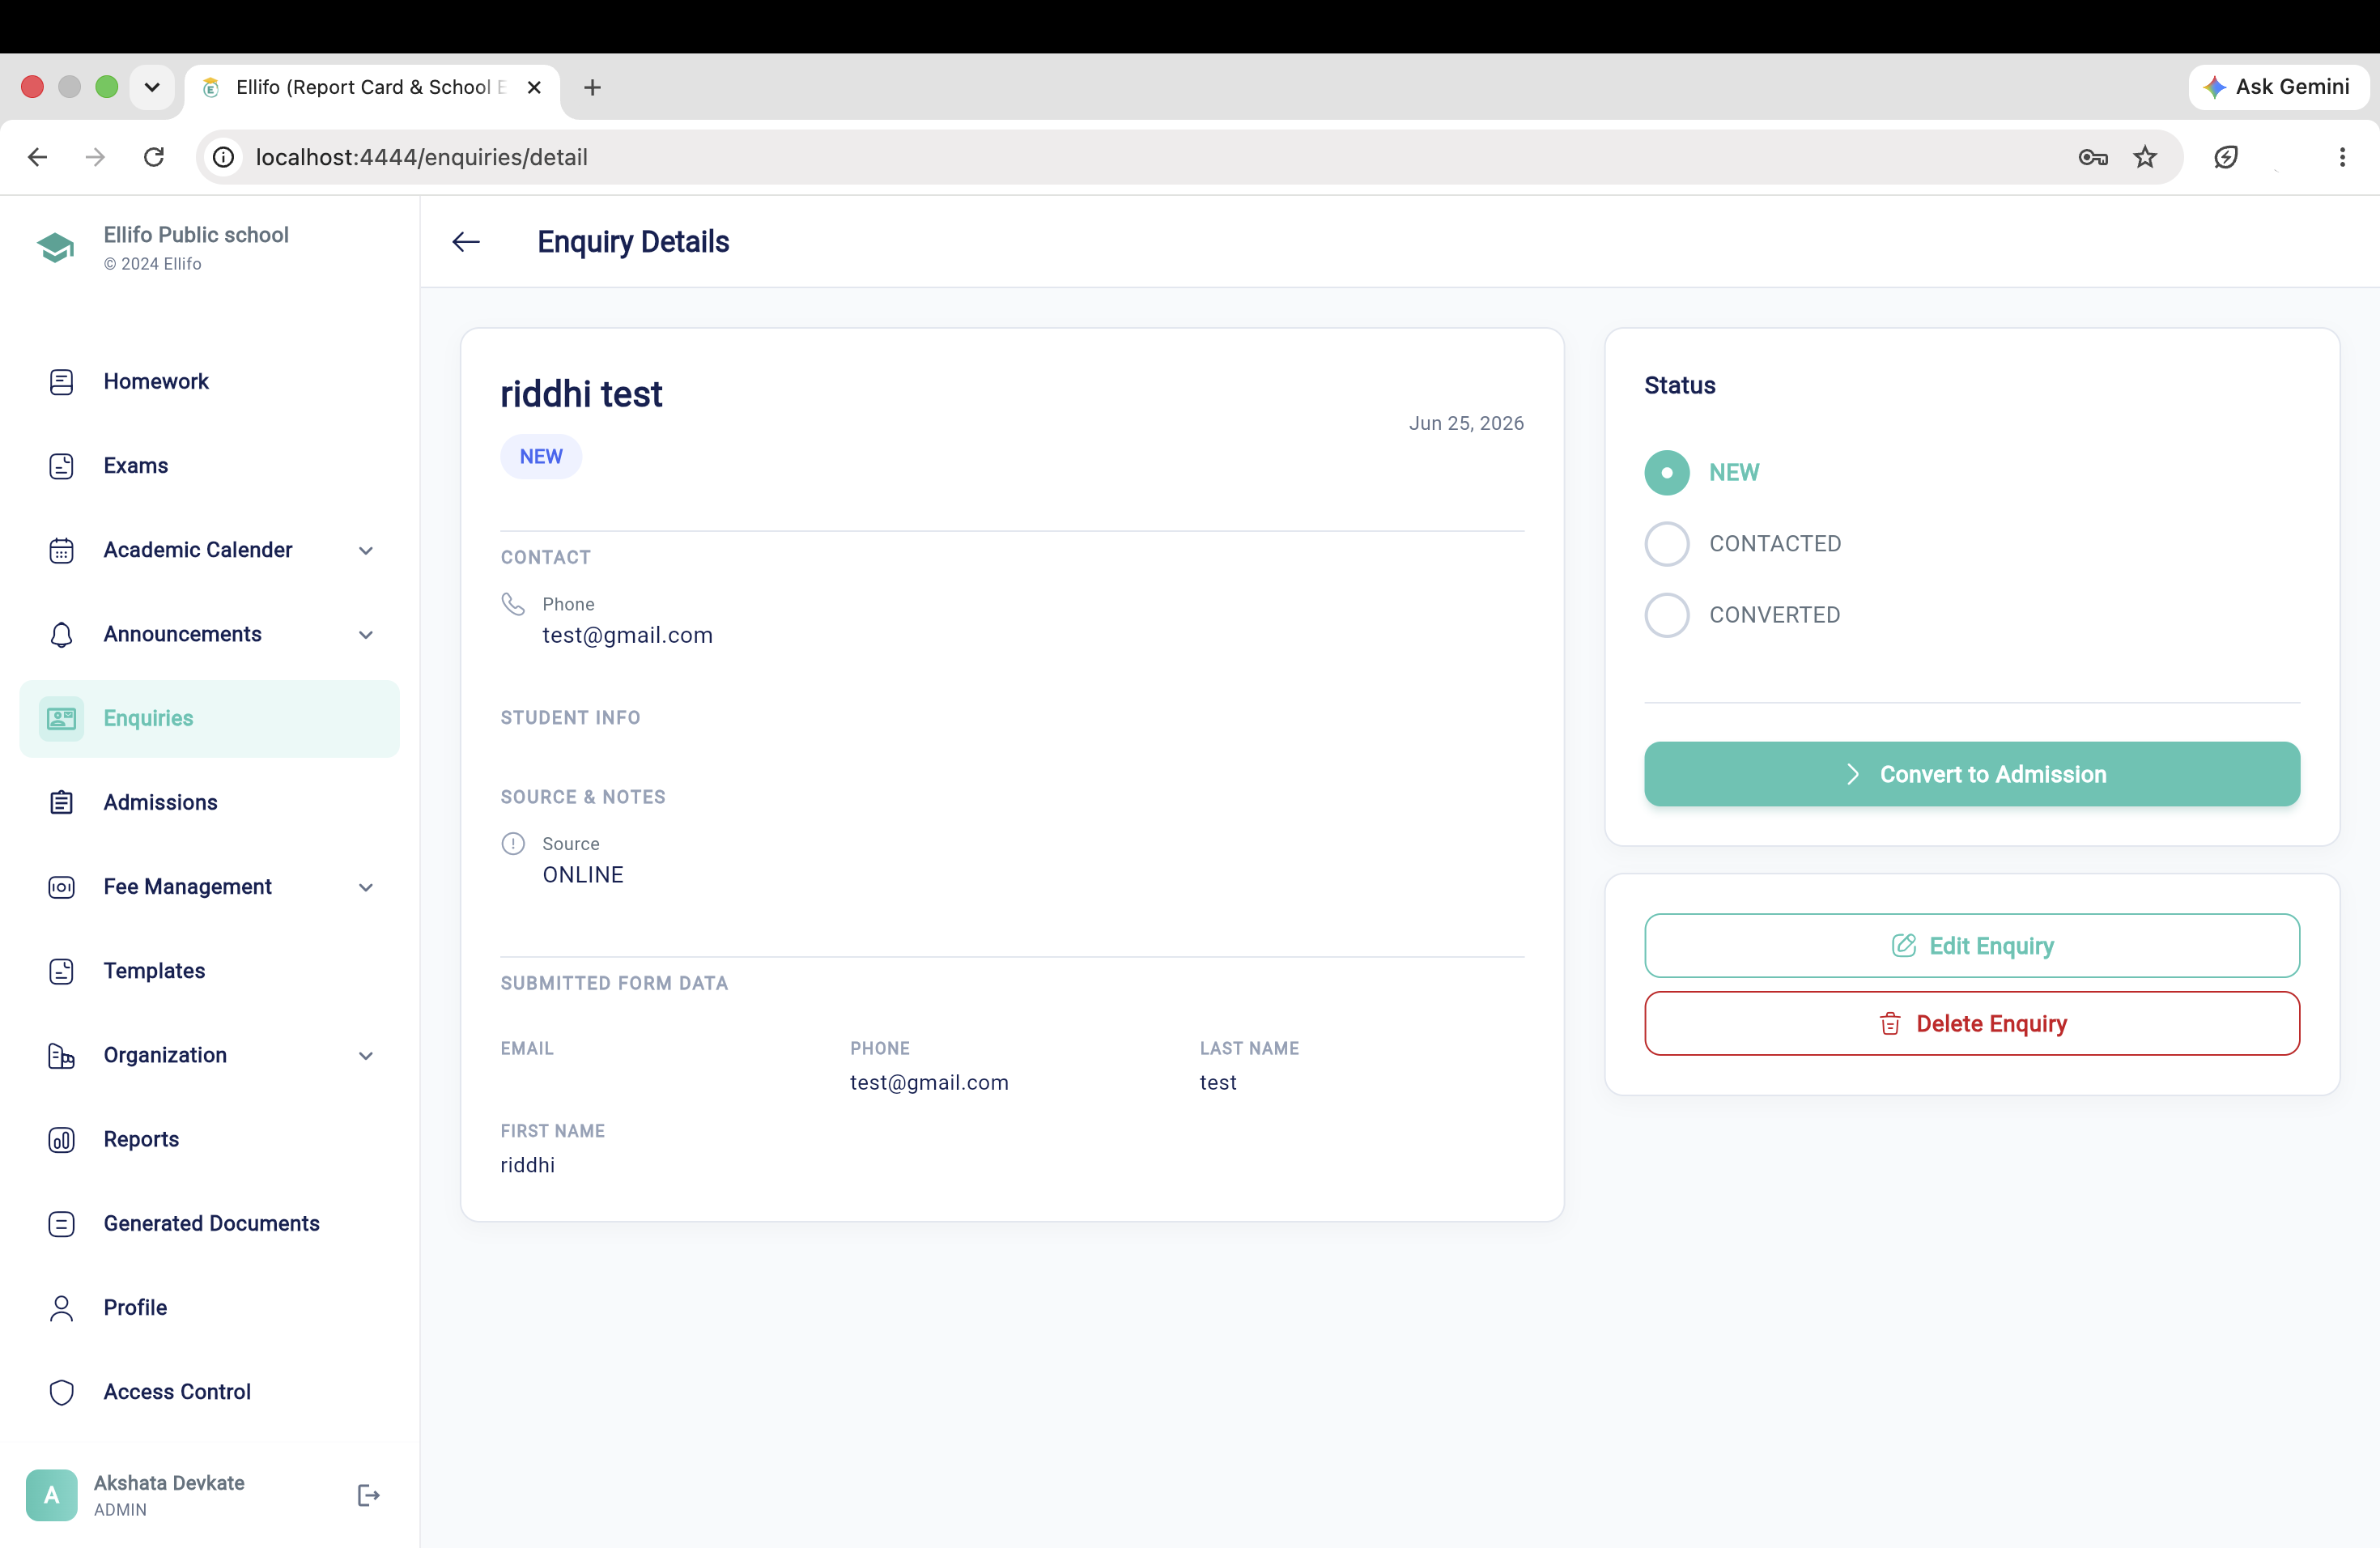Go to Enquiries in the sidebar

pos(209,718)
